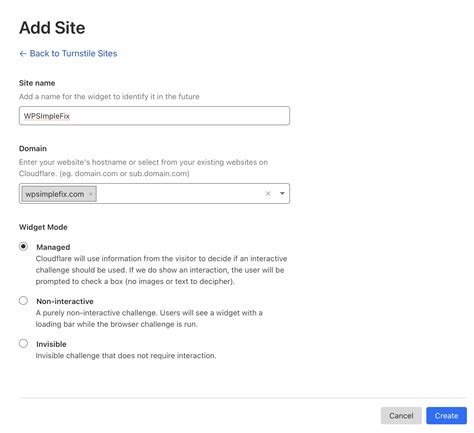Enable the Invisible radio button
Image resolution: width=474 pixels, height=433 pixels.
(x=23, y=343)
